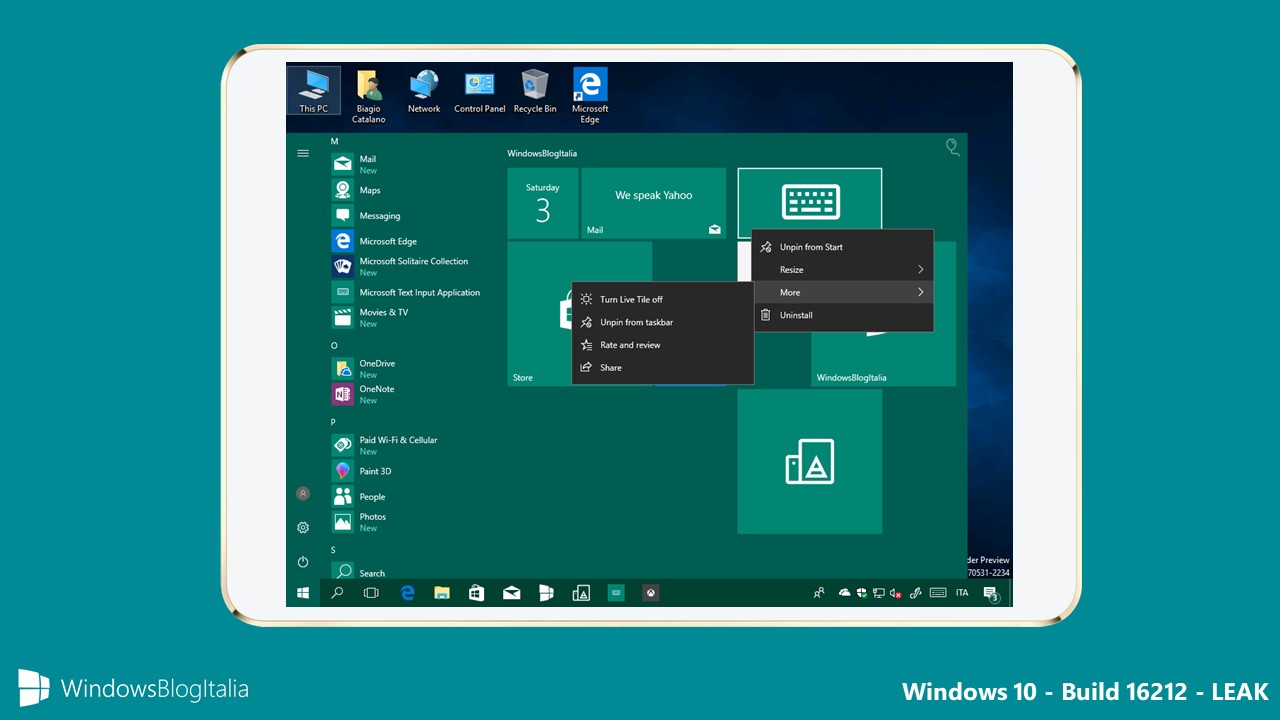This screenshot has height=720, width=1280.
Task: Launch Paint 3D from the app list
Action: click(406, 471)
